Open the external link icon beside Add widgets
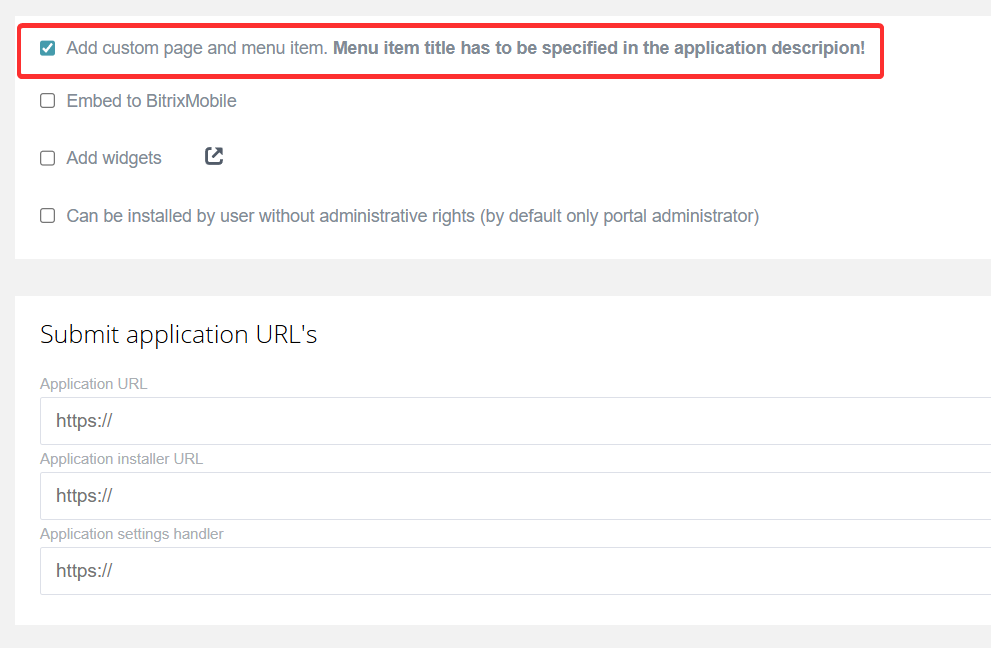991x648 pixels. click(214, 156)
